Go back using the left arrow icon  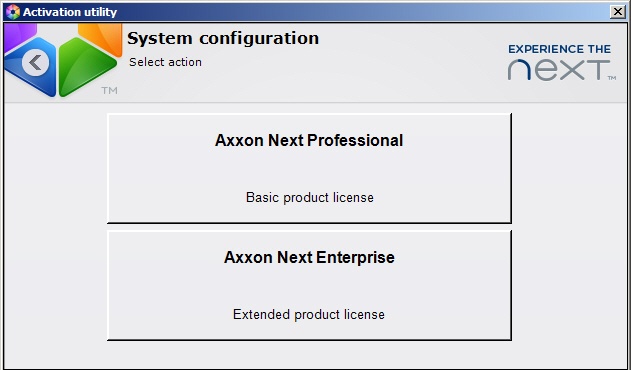point(35,63)
